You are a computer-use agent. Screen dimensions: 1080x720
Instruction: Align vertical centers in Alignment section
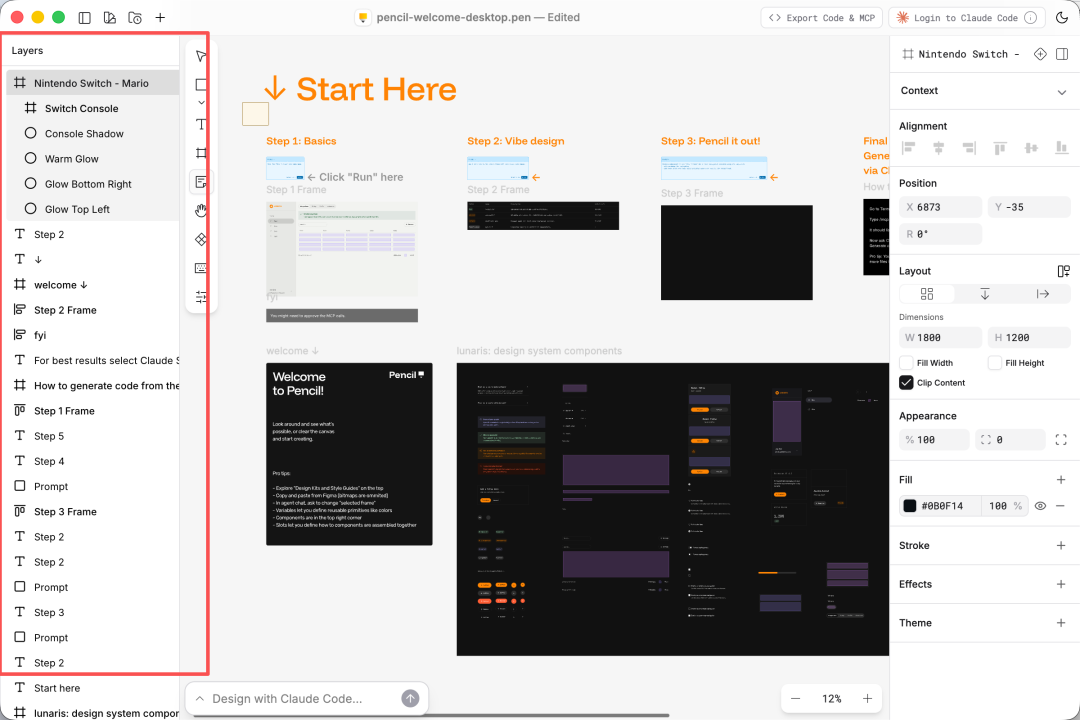[1031, 147]
